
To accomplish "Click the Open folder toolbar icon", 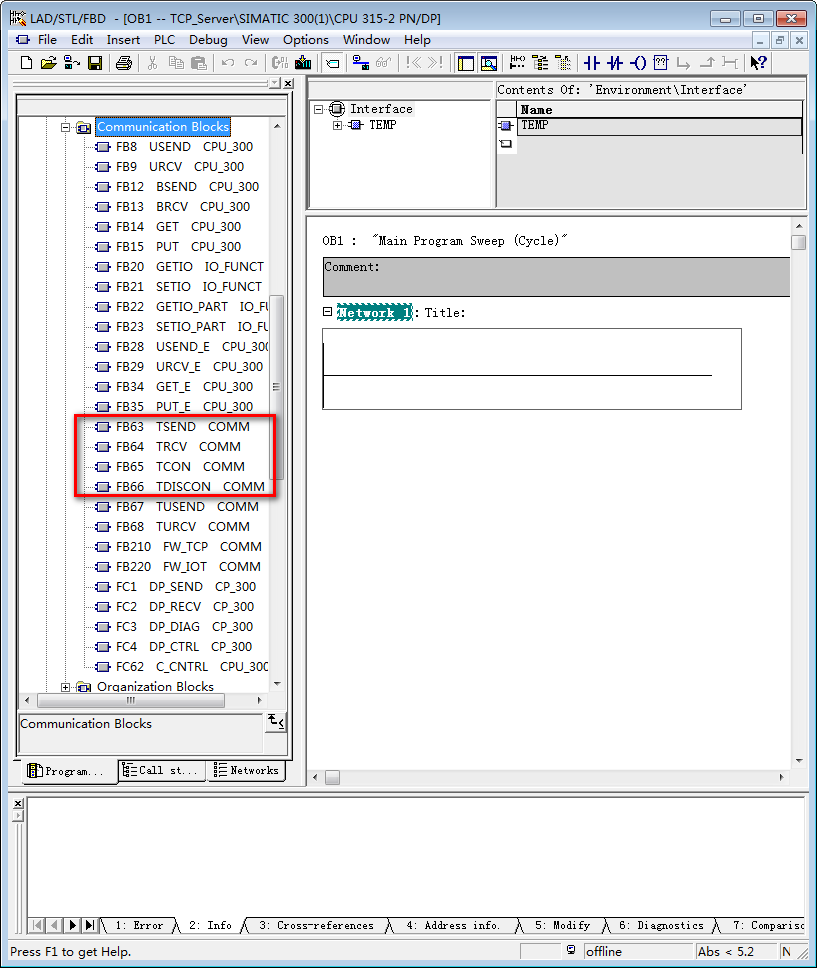I will pos(48,62).
